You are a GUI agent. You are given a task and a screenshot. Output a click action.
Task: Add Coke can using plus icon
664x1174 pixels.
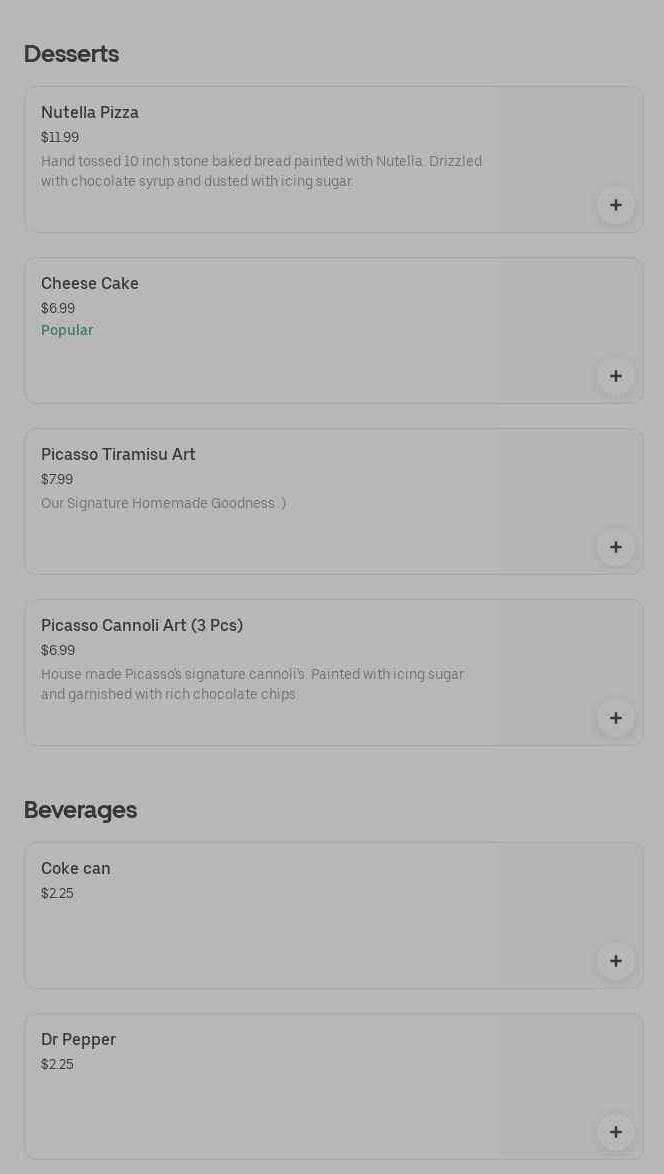click(616, 961)
